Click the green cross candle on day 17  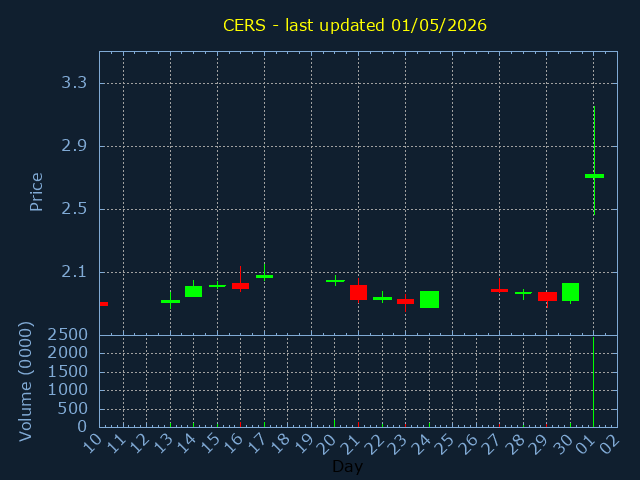point(264,276)
